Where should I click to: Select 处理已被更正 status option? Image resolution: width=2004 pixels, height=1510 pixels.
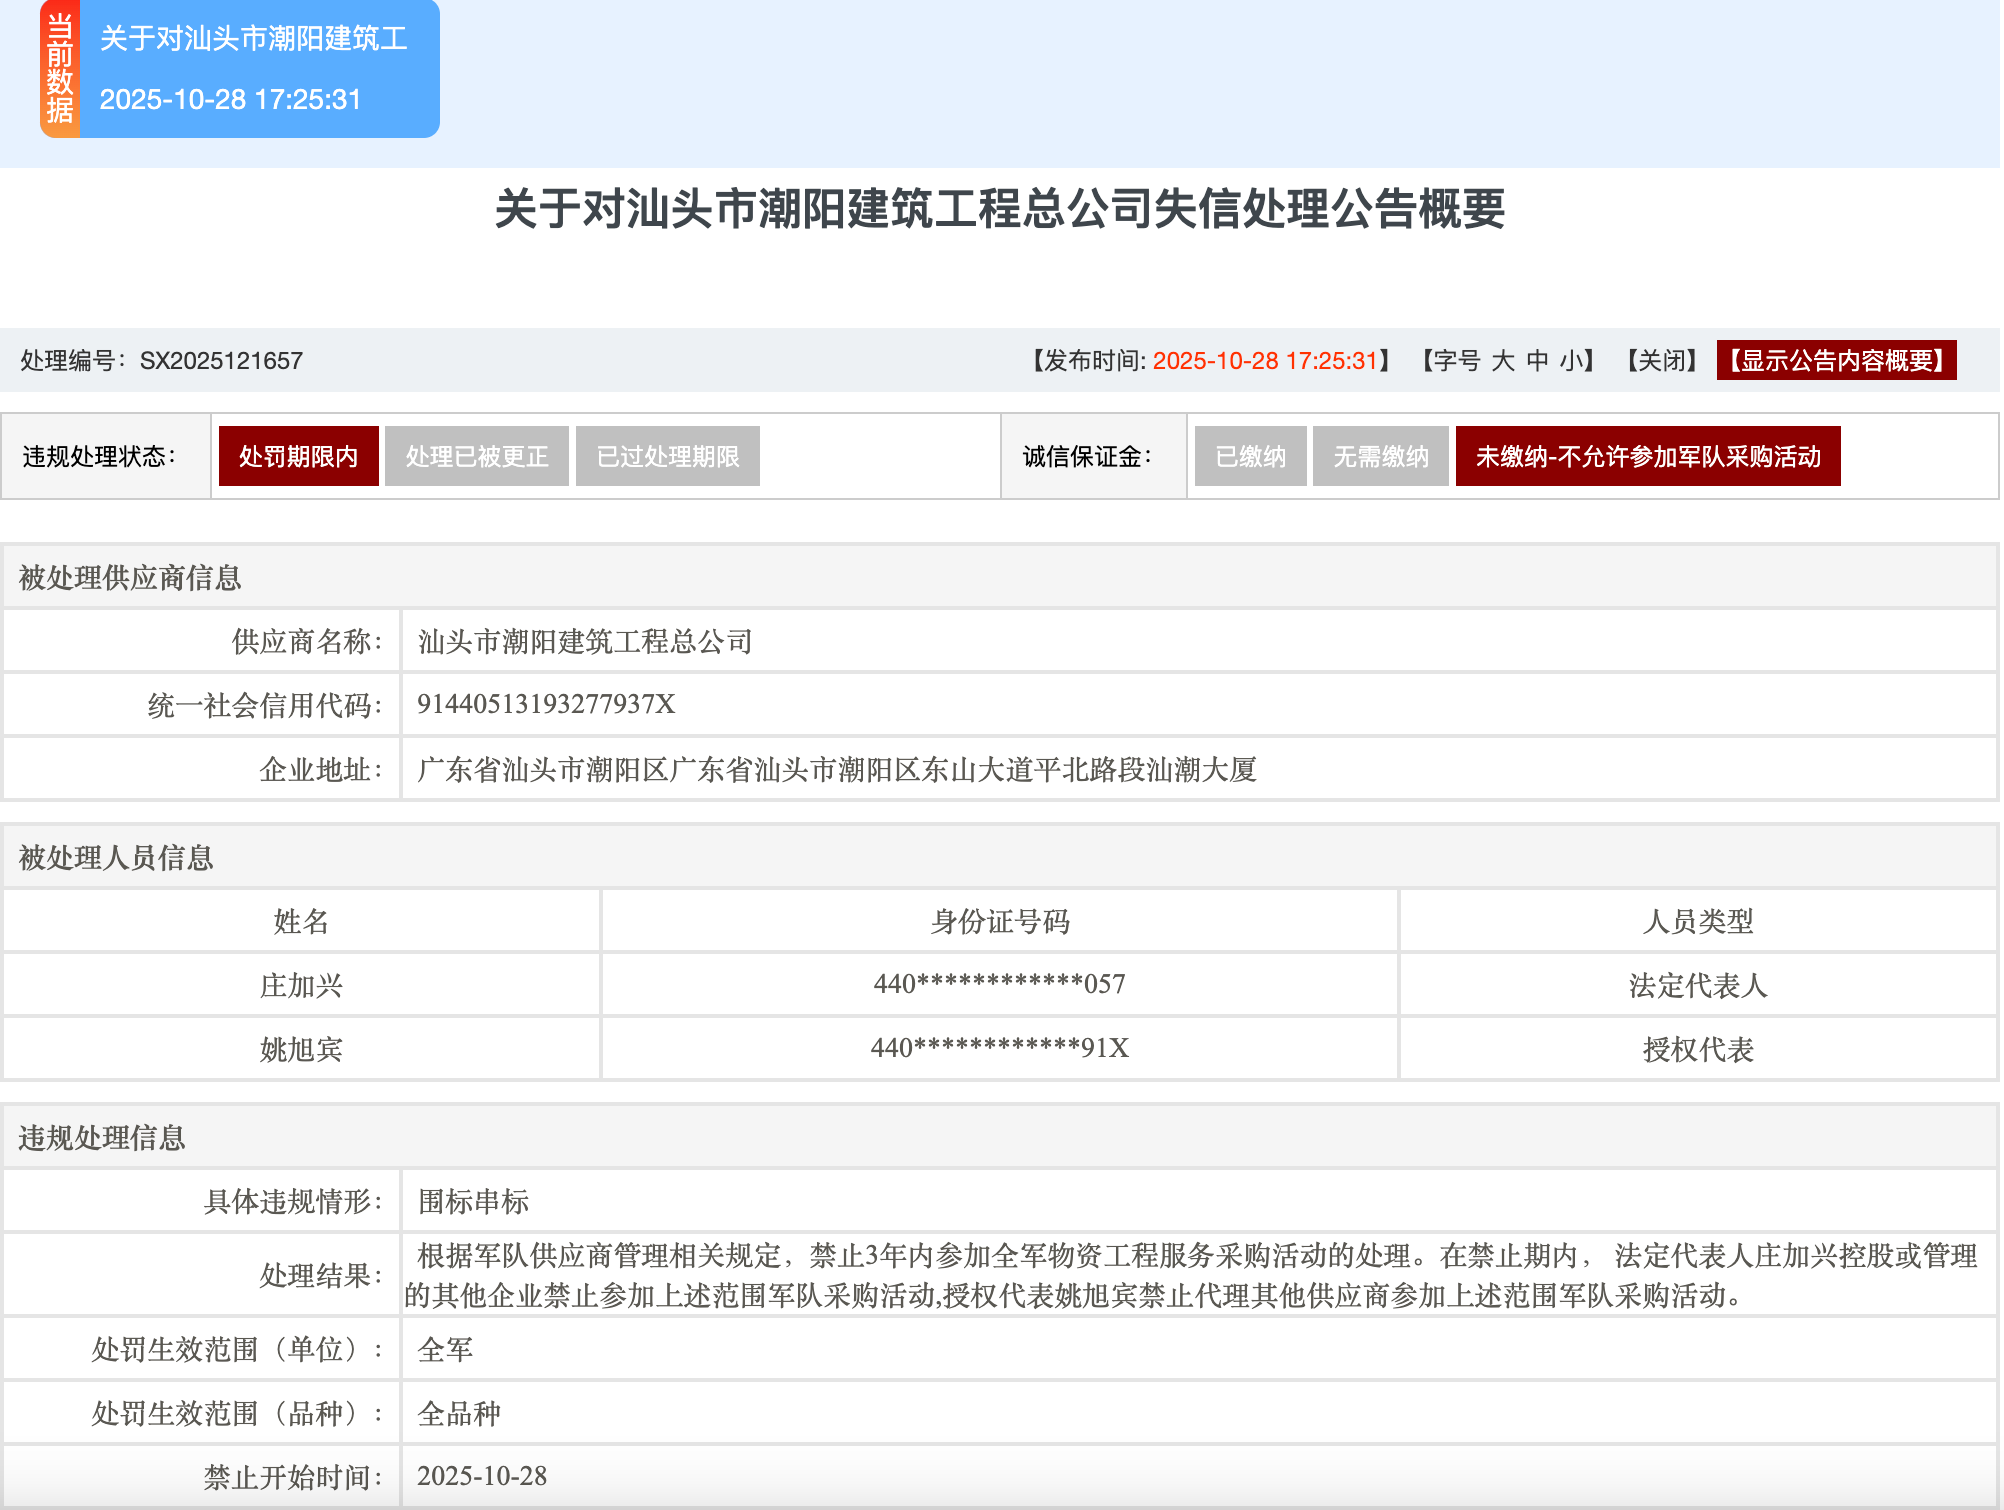477,455
